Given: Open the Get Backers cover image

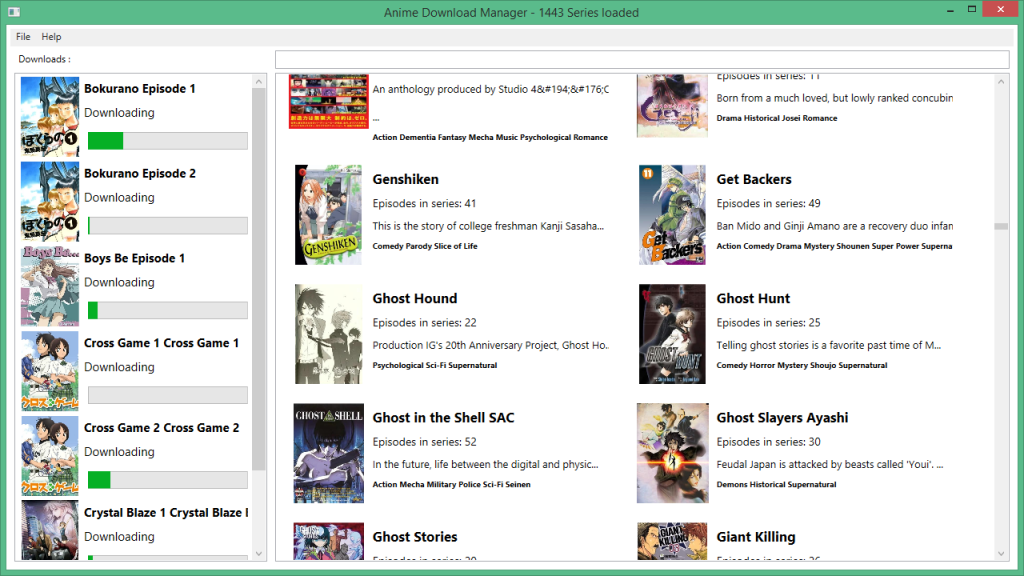Looking at the screenshot, I should pos(672,215).
